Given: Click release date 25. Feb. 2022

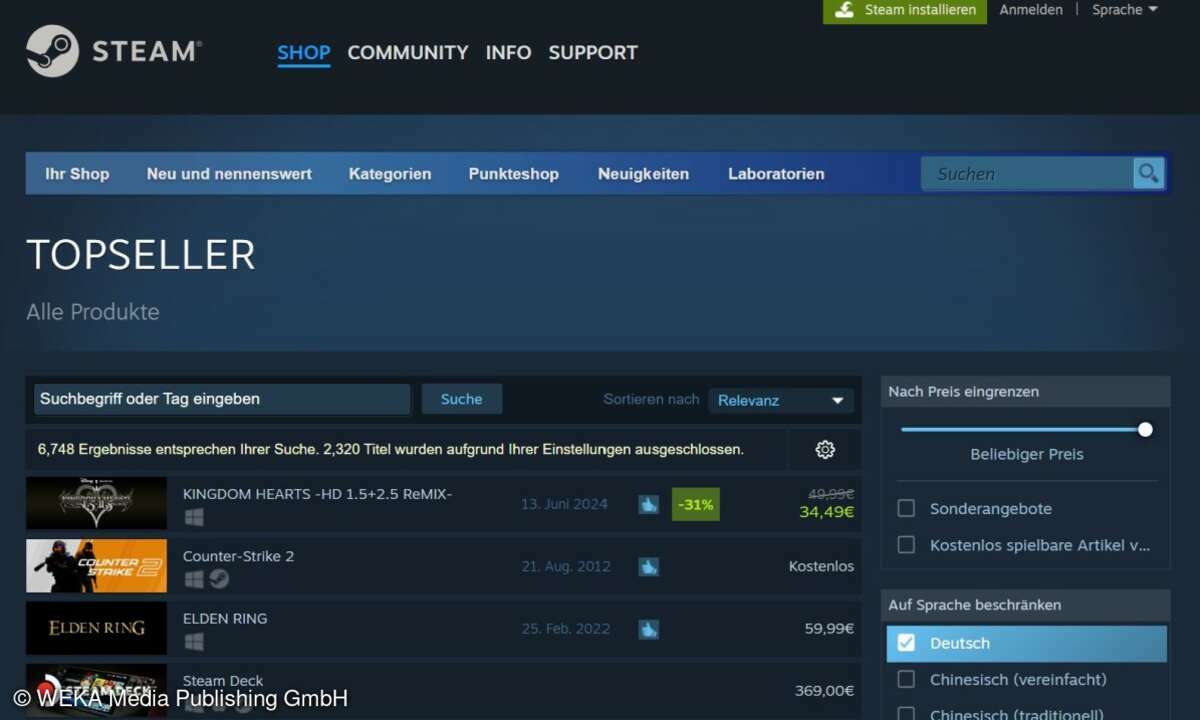Looking at the screenshot, I should 565,629.
